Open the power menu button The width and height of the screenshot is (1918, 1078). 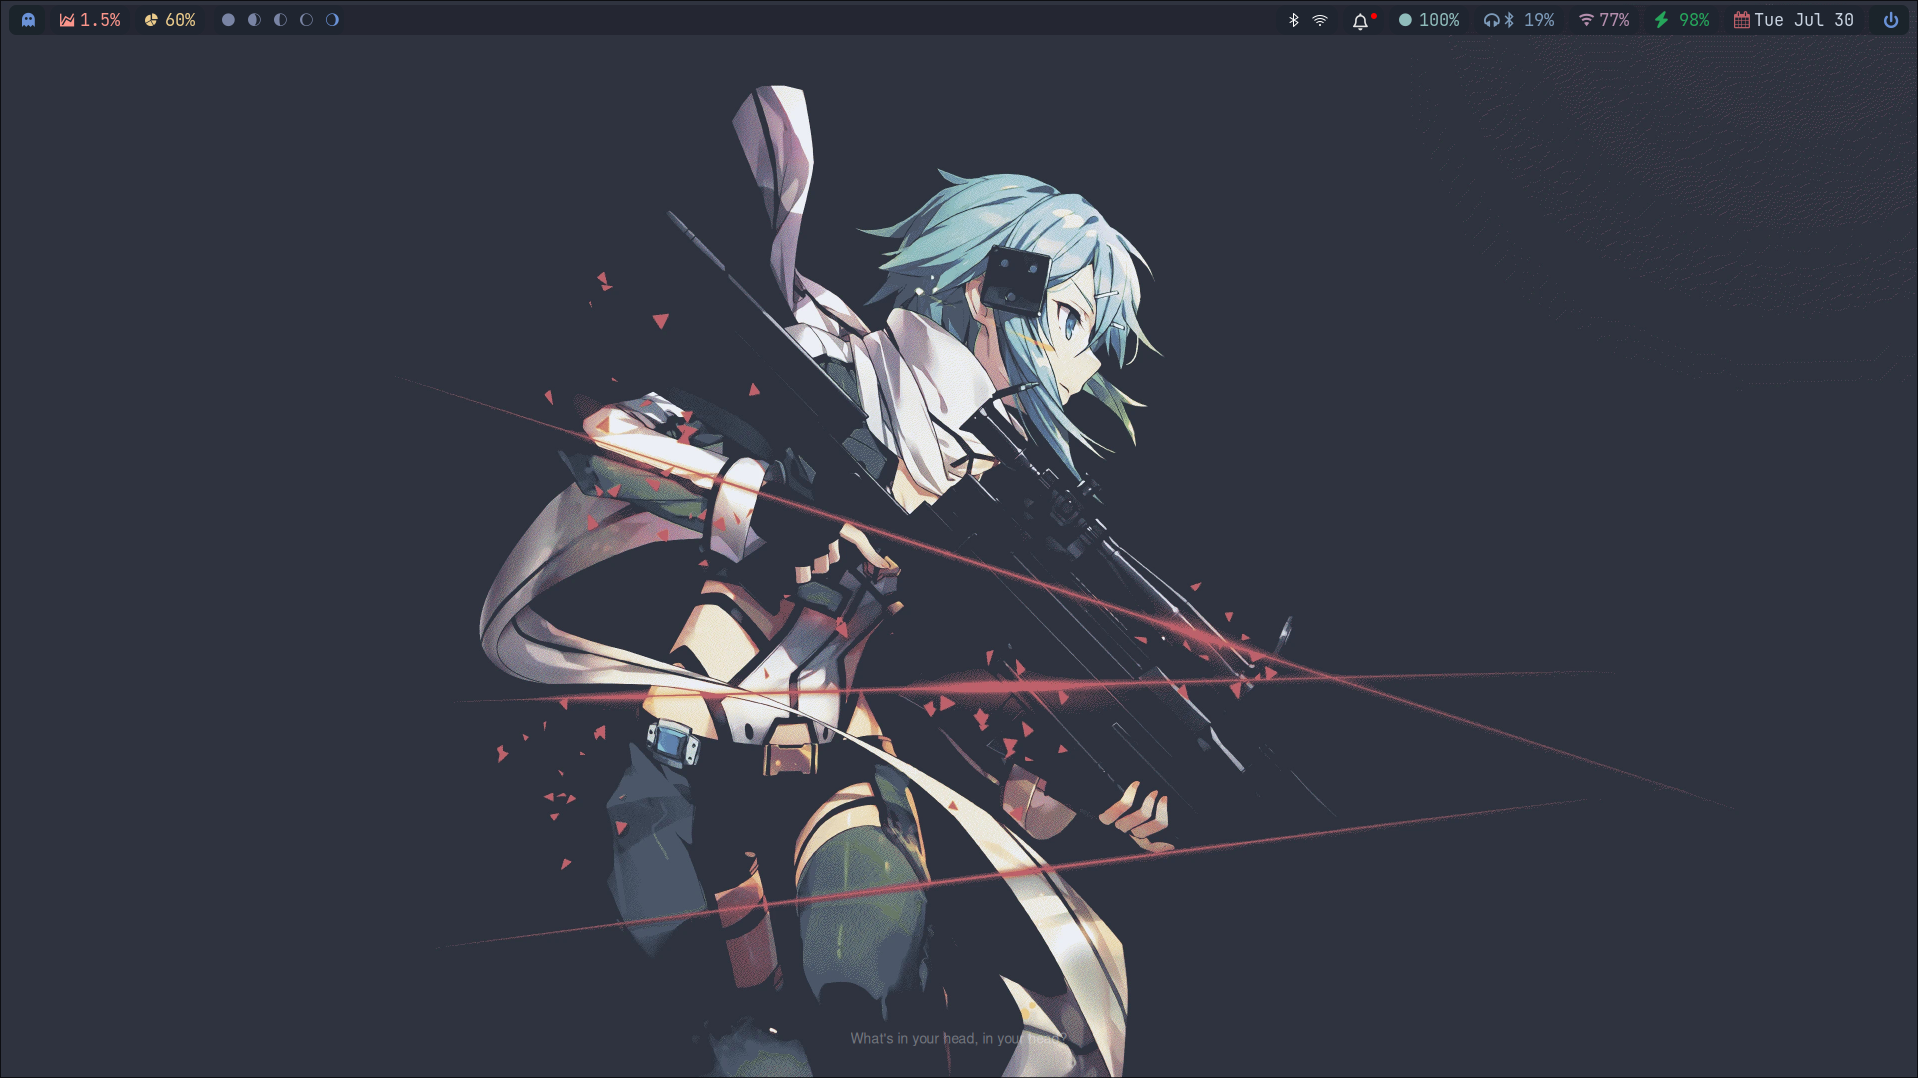1890,20
